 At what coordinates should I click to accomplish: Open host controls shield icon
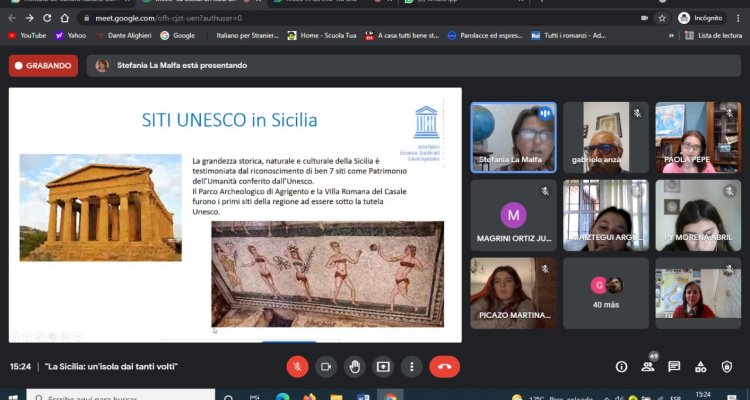[727, 367]
